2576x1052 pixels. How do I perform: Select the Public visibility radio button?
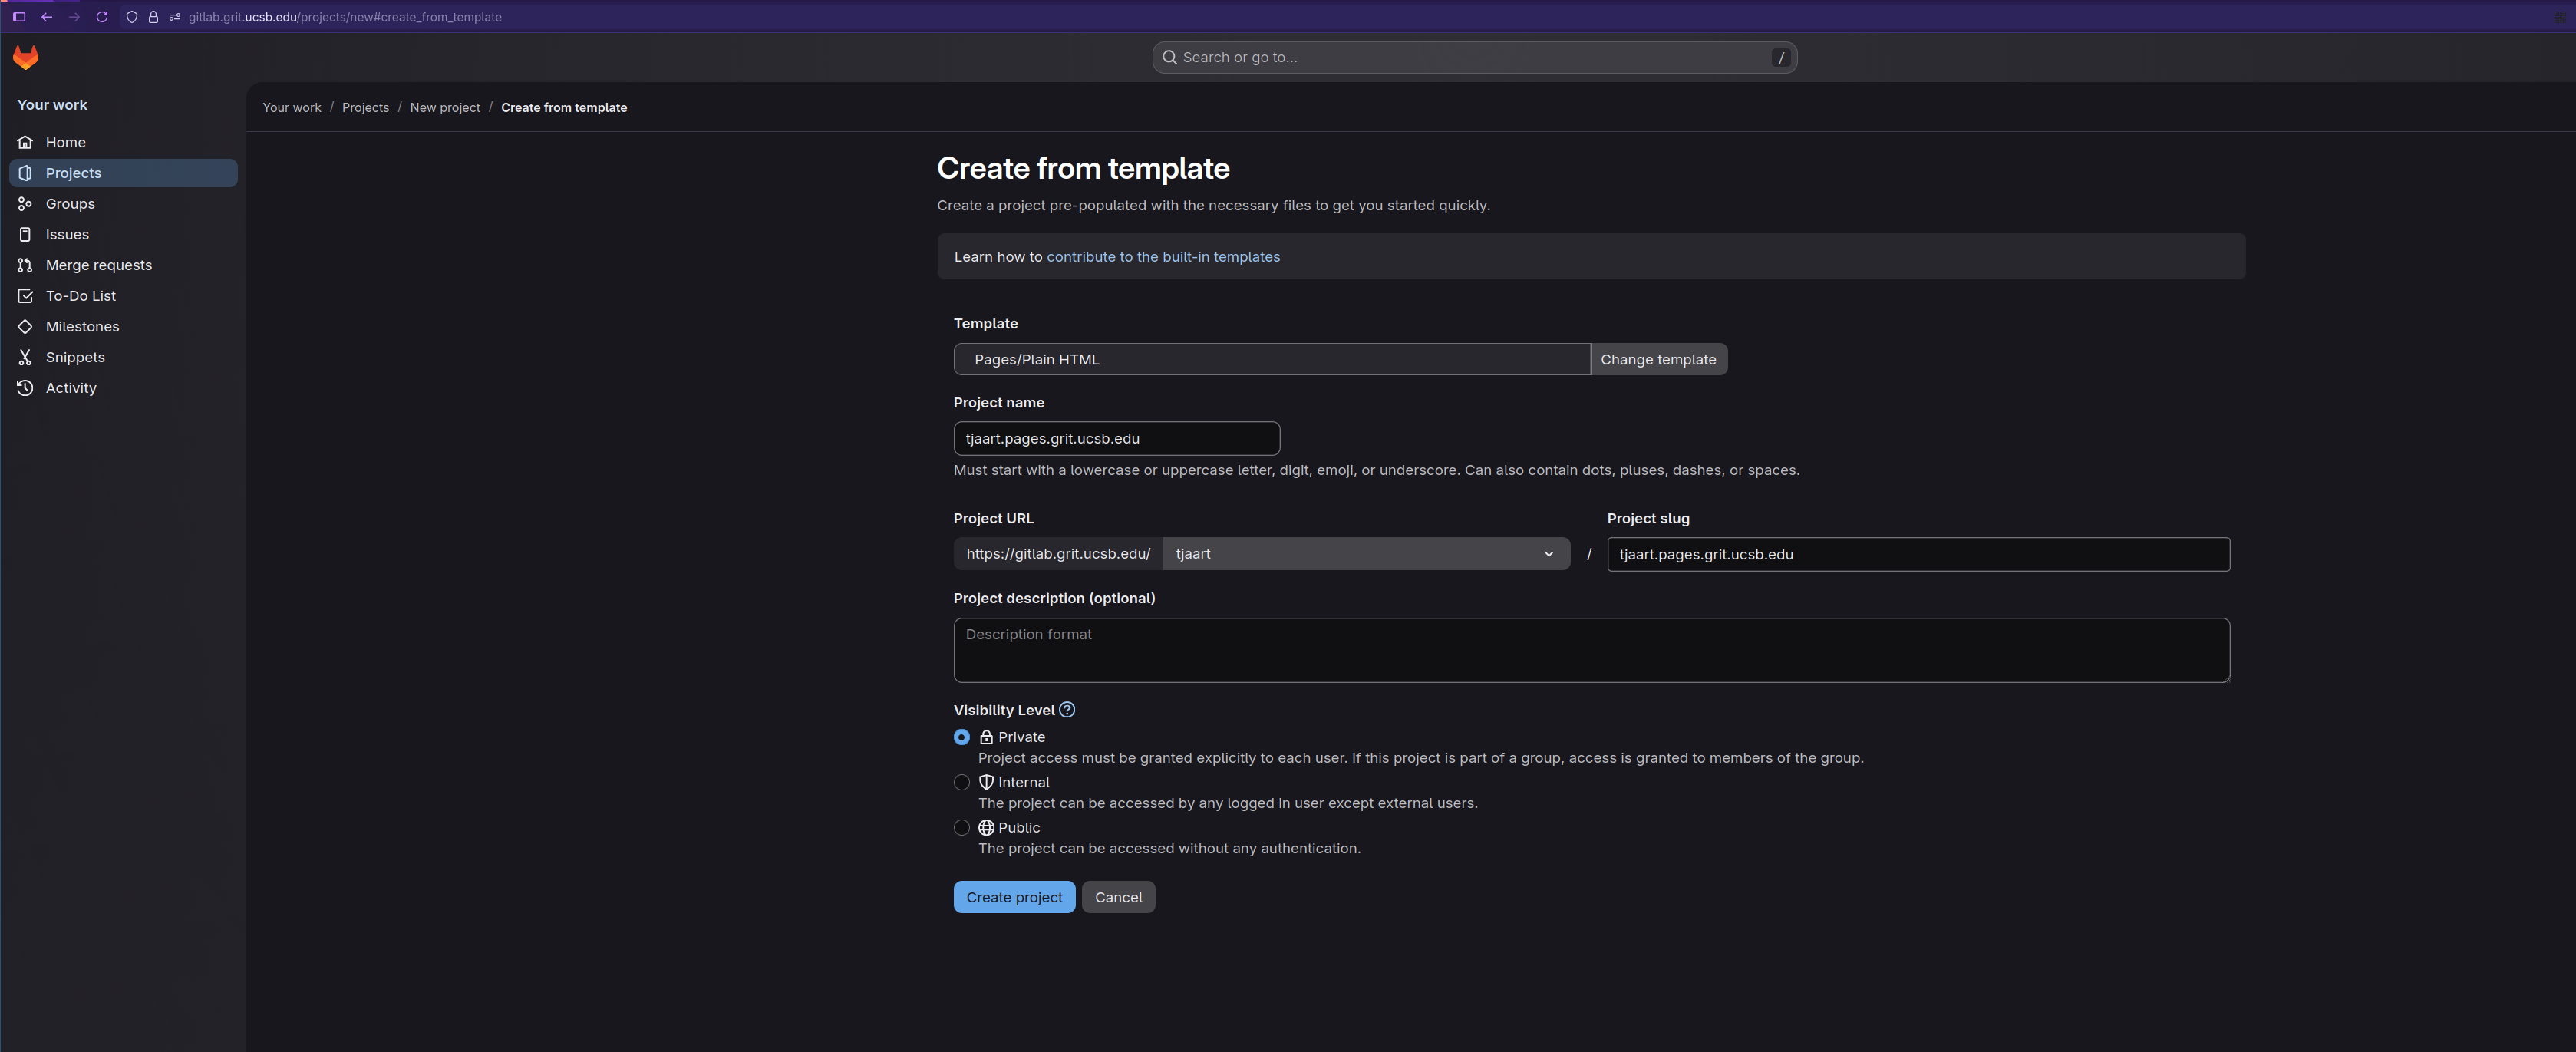[x=962, y=828]
